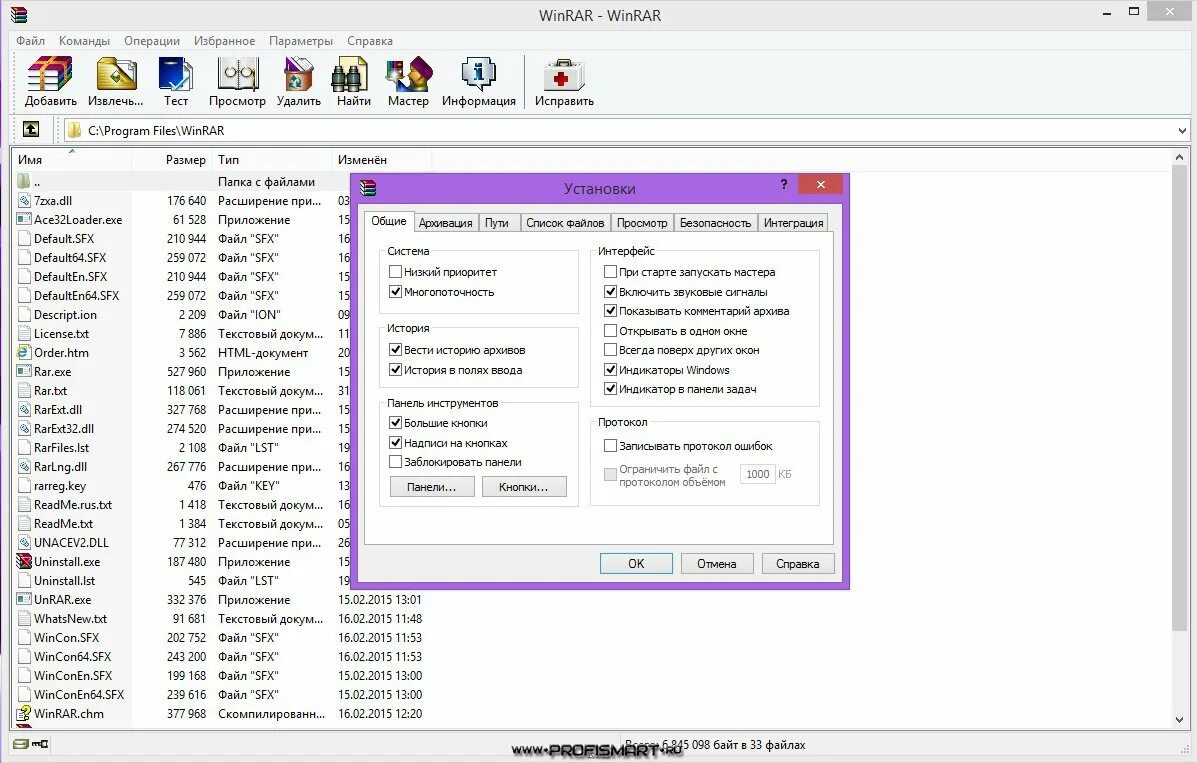1197x763 pixels.
Task: Switch to the Просмотр settings tab
Action: tap(642, 223)
